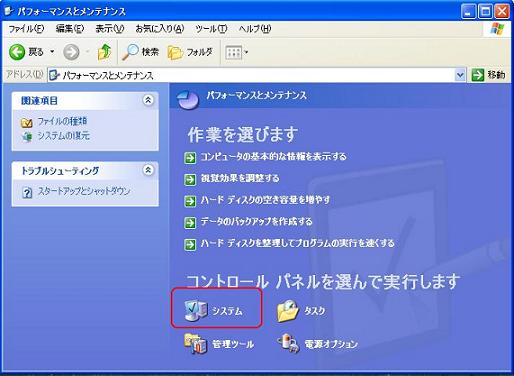This screenshot has width=514, height=376.
Task: Click the ファイルの種類 folder icon
Action: (x=27, y=123)
